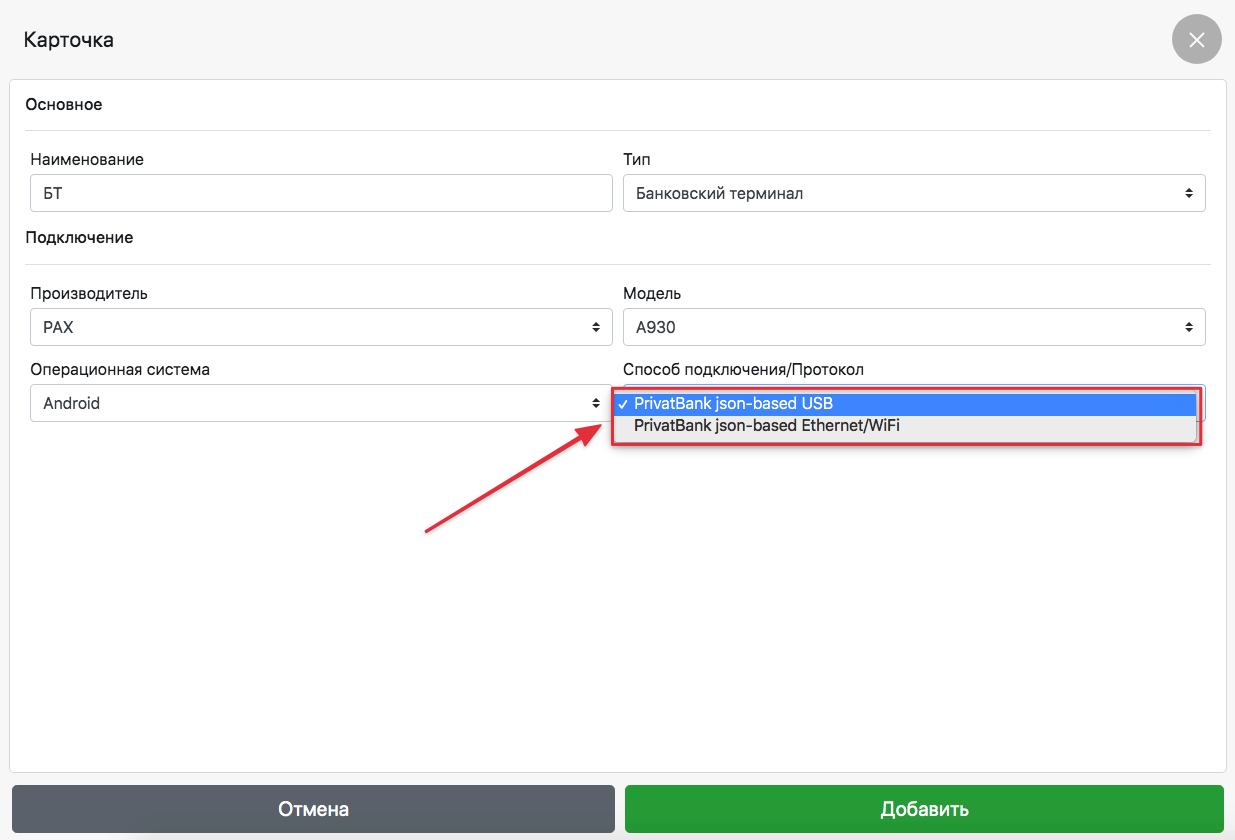This screenshot has width=1235, height=840.
Task: Click the green Добавить button
Action: [924, 809]
